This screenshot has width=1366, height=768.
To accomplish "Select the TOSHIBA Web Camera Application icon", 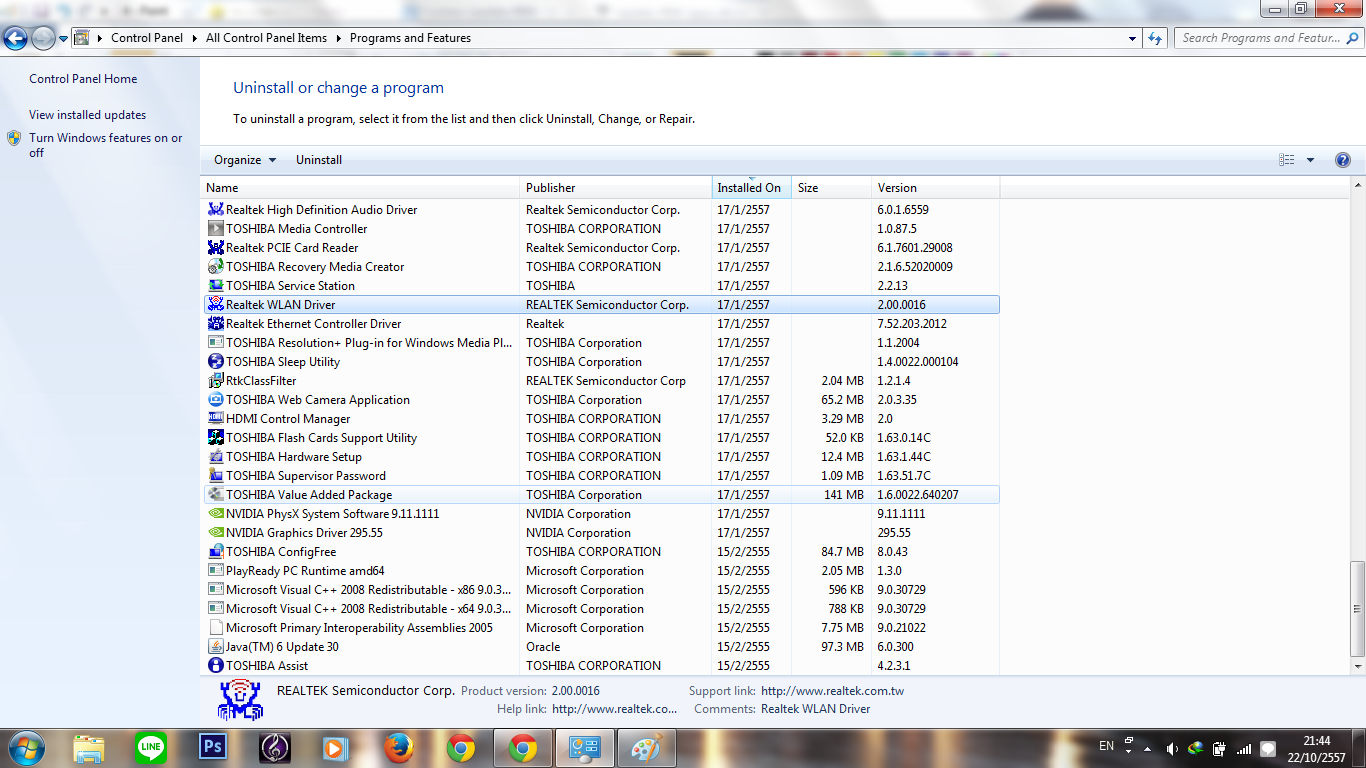I will tap(215, 400).
